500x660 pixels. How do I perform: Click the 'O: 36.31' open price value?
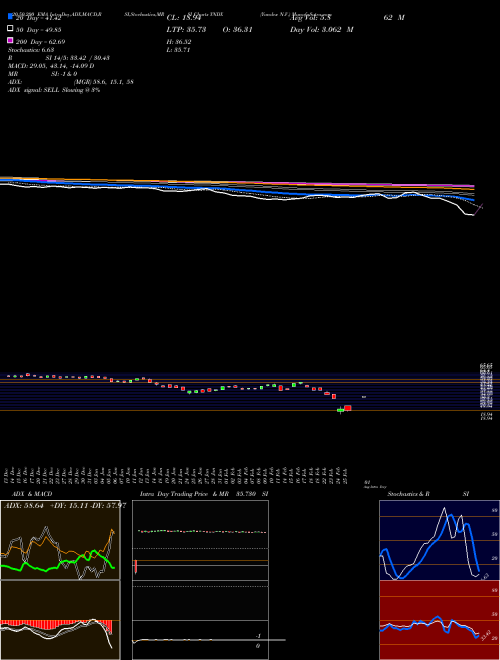point(237,29)
